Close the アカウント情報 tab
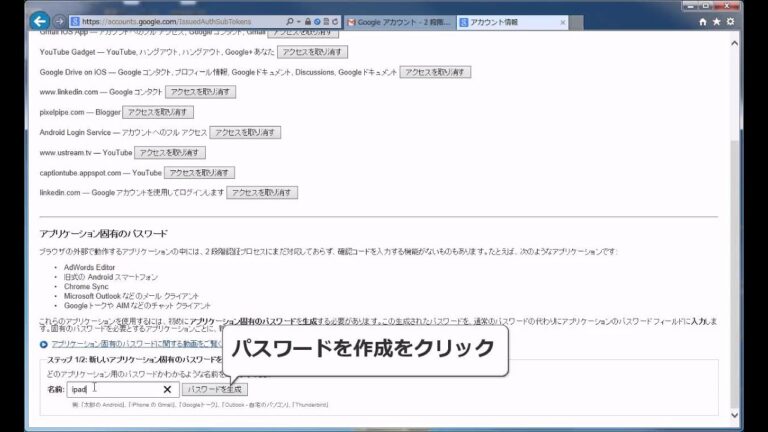Screen dimensions: 768x432 [x=563, y=22]
